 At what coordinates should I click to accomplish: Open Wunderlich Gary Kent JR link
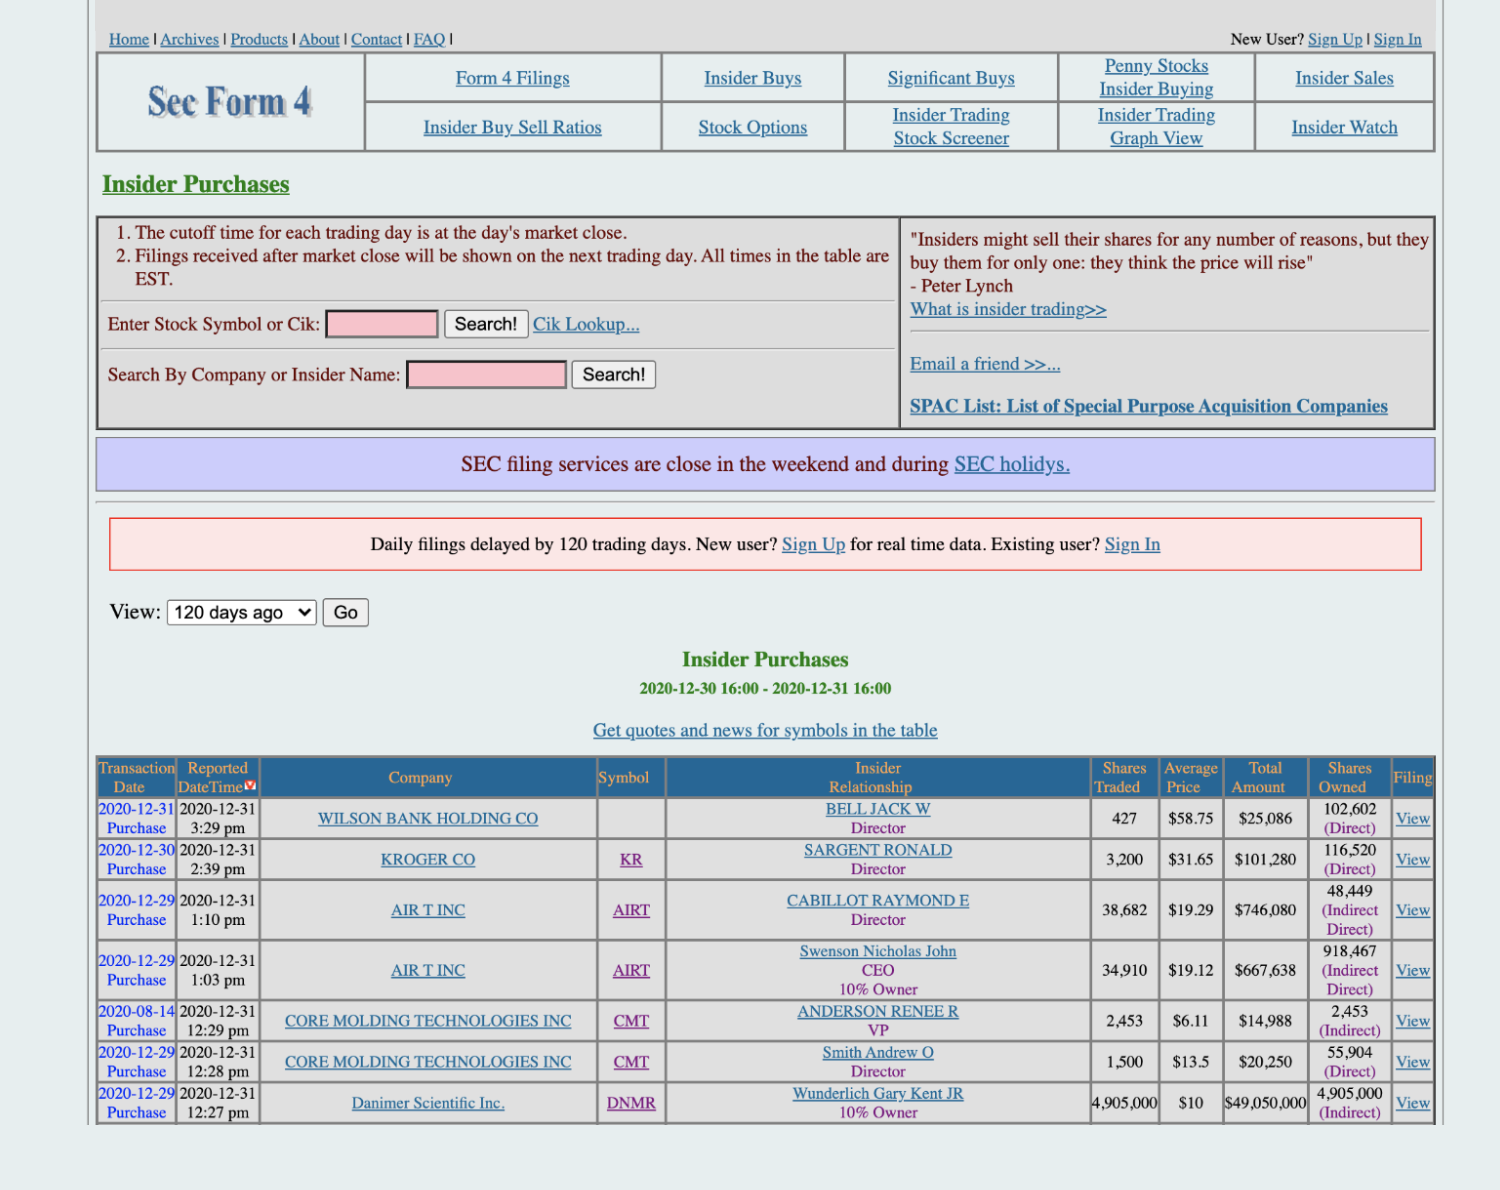coord(878,1093)
